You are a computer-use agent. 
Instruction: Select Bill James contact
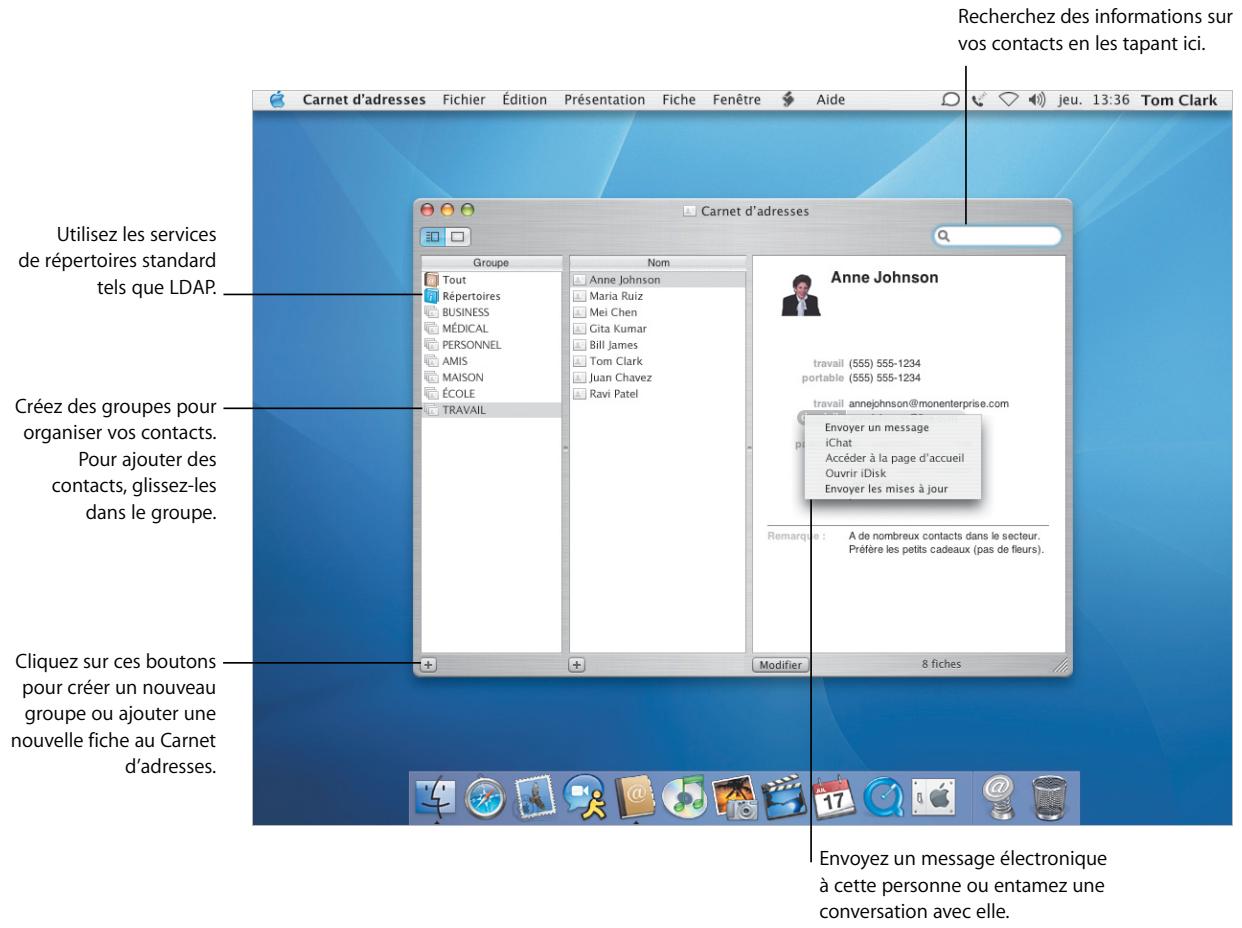[658, 344]
